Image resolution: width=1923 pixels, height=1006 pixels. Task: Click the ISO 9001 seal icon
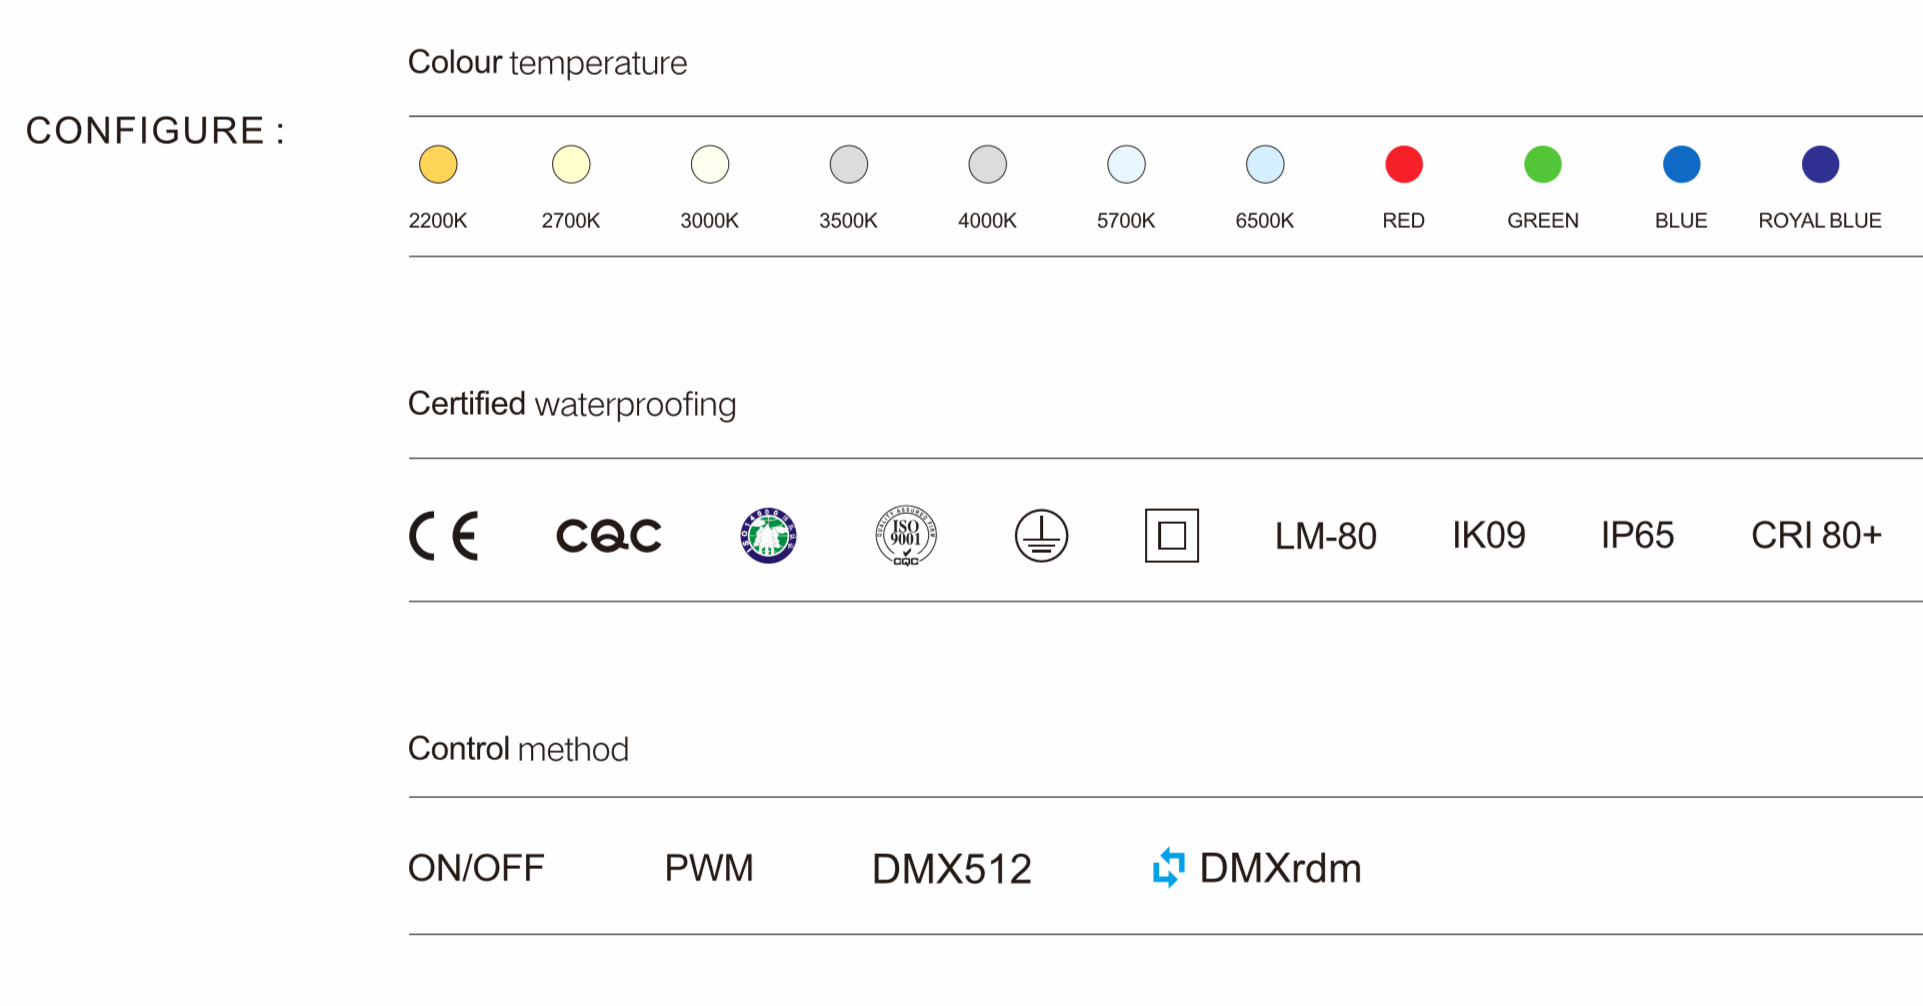pyautogui.click(x=905, y=536)
